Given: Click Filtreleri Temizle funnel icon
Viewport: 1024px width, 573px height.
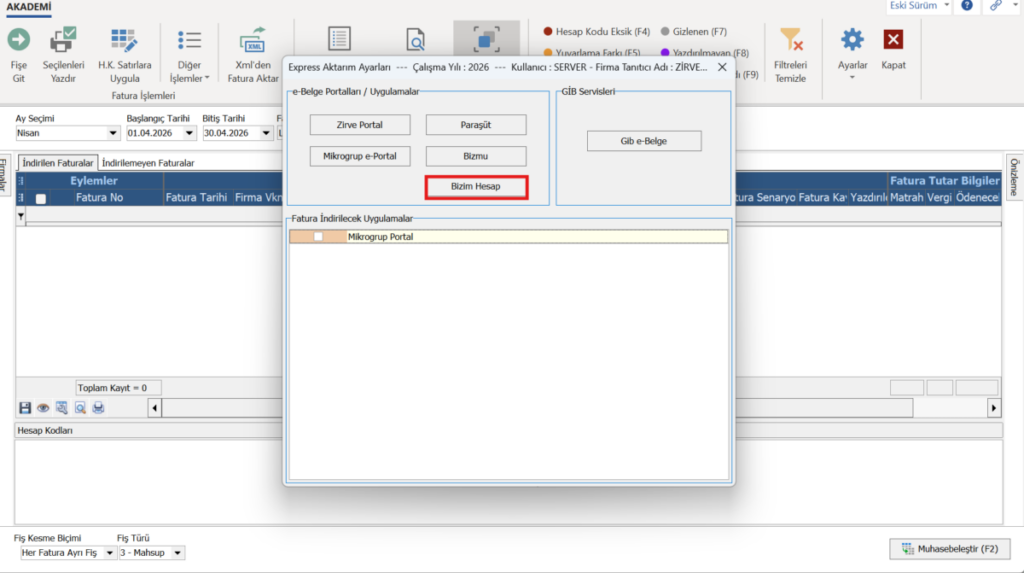Looking at the screenshot, I should 790,40.
